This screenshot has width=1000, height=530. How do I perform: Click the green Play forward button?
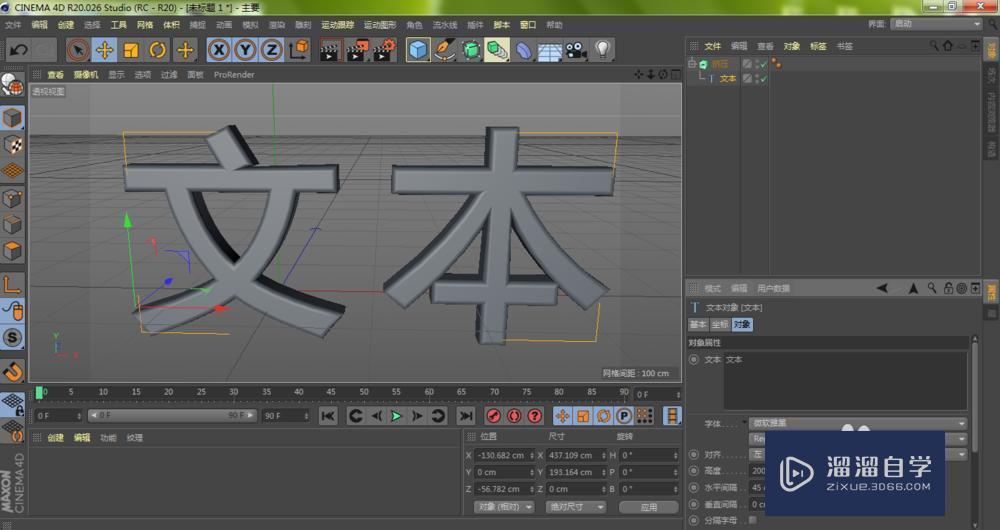[396, 416]
